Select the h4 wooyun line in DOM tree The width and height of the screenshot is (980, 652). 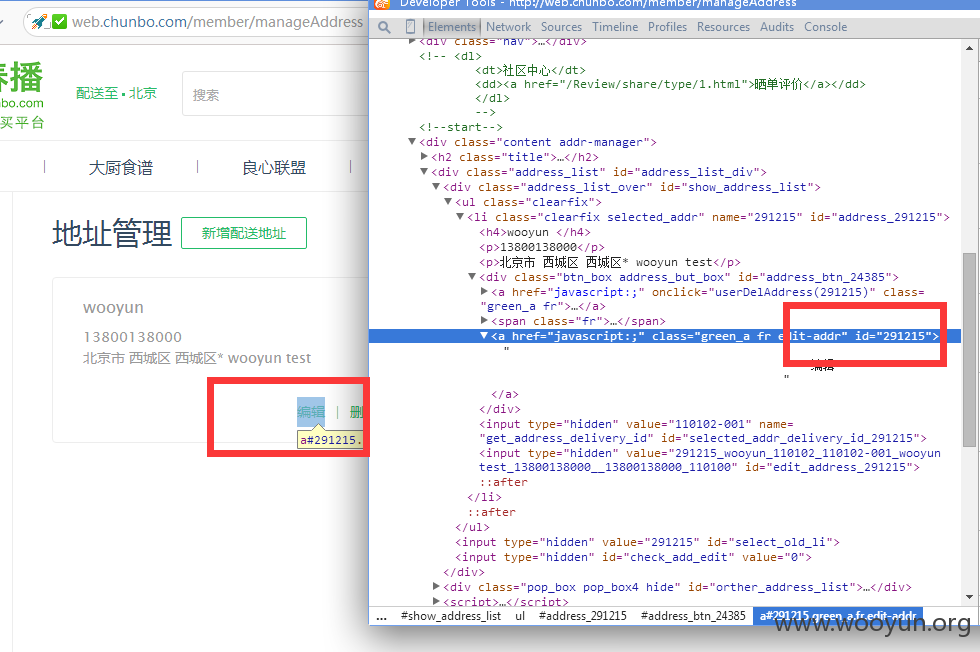[x=535, y=232]
